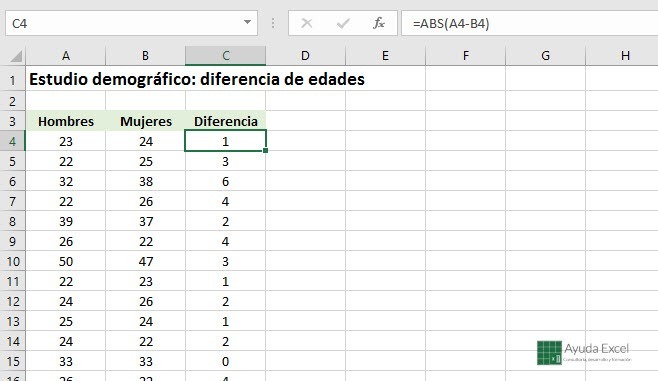The image size is (658, 381).
Task: Click the title cell Estudio demográfico
Action: tap(197, 79)
